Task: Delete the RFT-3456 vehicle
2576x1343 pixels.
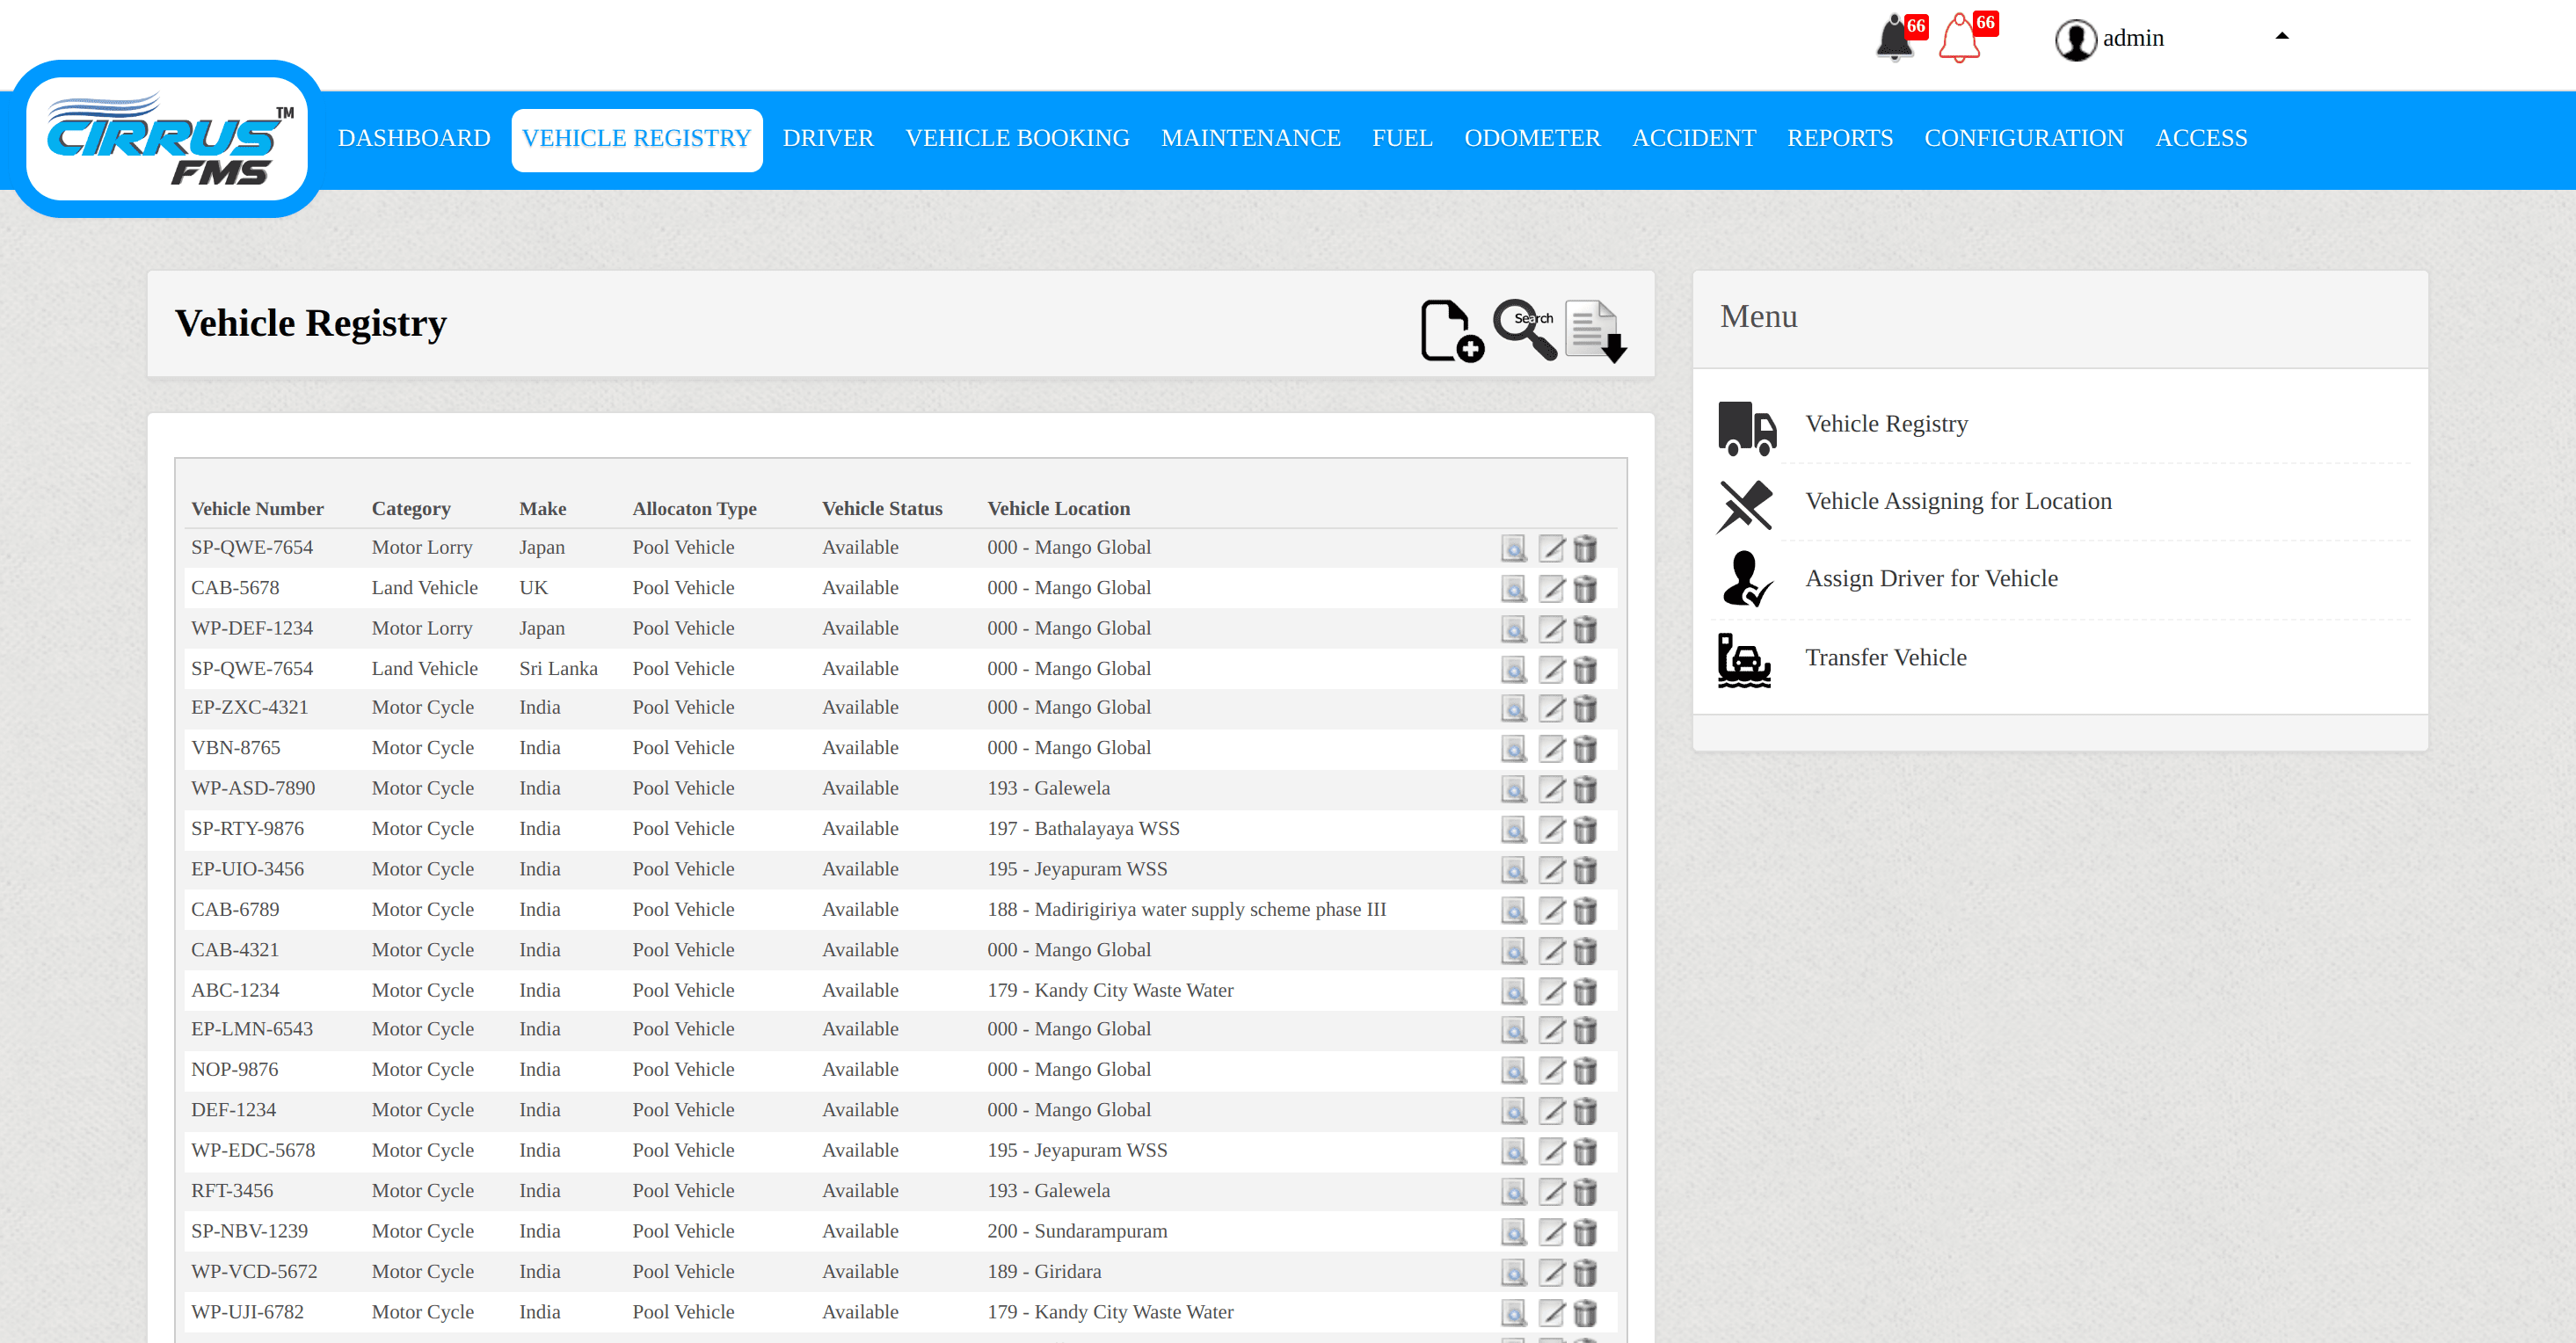Action: [1584, 1192]
